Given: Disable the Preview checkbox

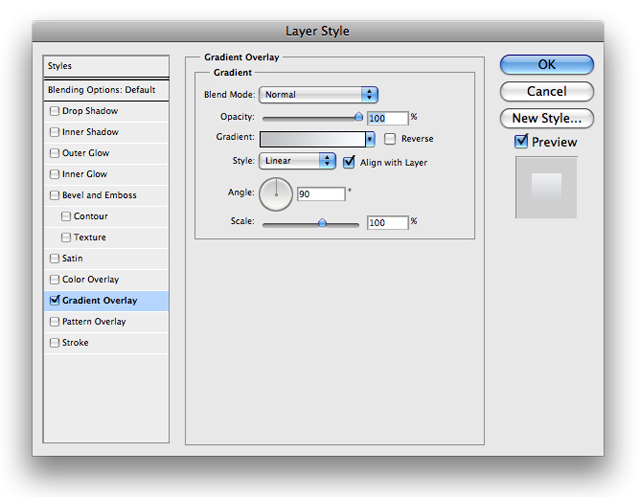Looking at the screenshot, I should coord(521,142).
